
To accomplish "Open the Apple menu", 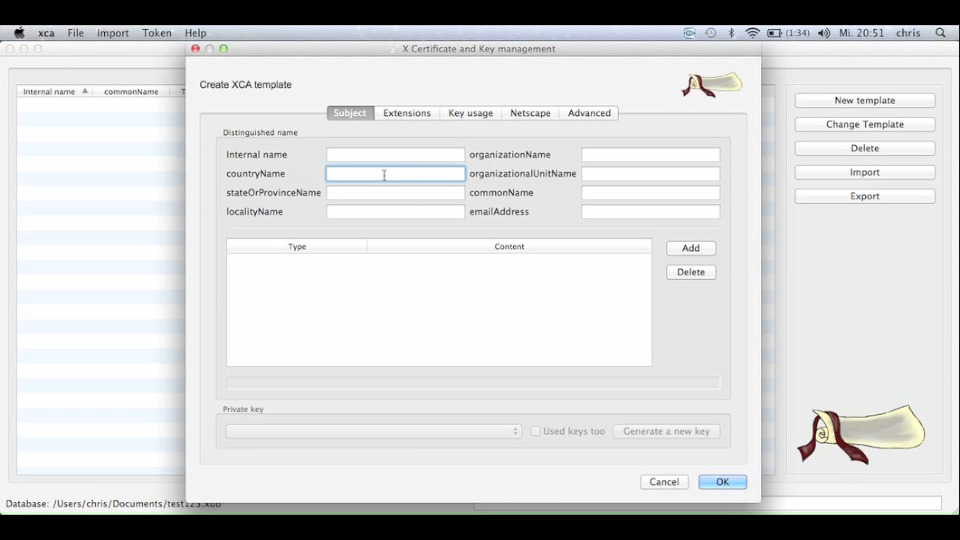I will click(x=19, y=33).
